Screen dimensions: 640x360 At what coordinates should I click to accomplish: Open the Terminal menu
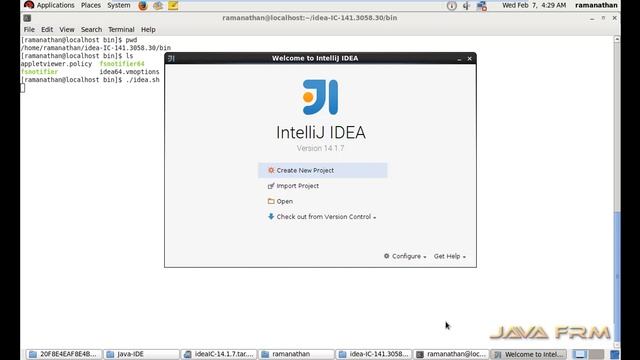[121, 29]
